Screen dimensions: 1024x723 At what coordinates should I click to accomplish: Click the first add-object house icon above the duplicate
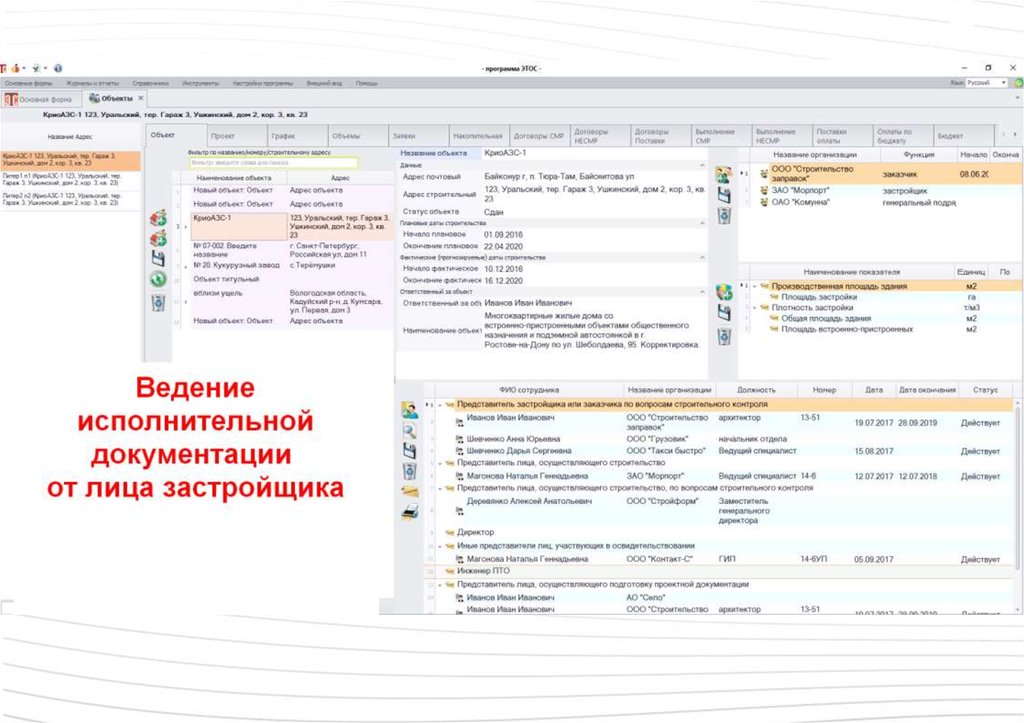tap(158, 218)
